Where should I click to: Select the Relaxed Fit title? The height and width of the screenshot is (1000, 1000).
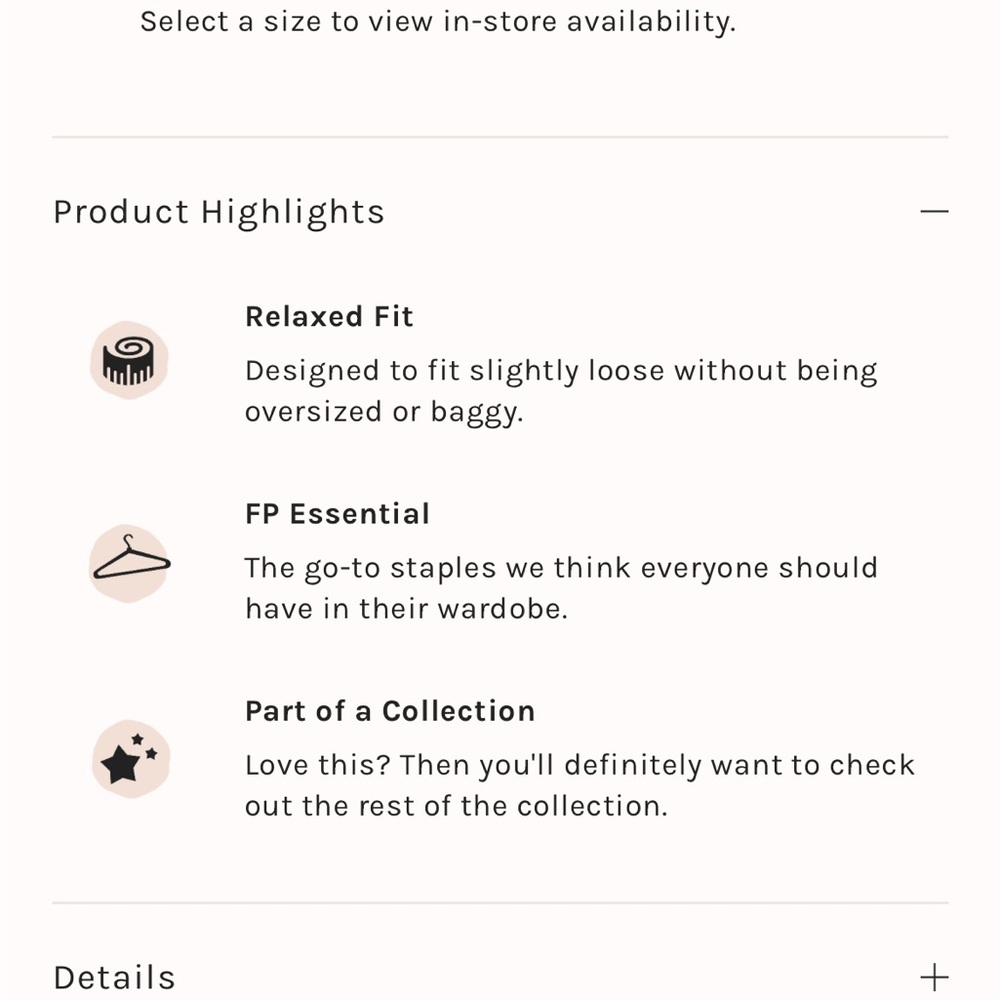(329, 317)
